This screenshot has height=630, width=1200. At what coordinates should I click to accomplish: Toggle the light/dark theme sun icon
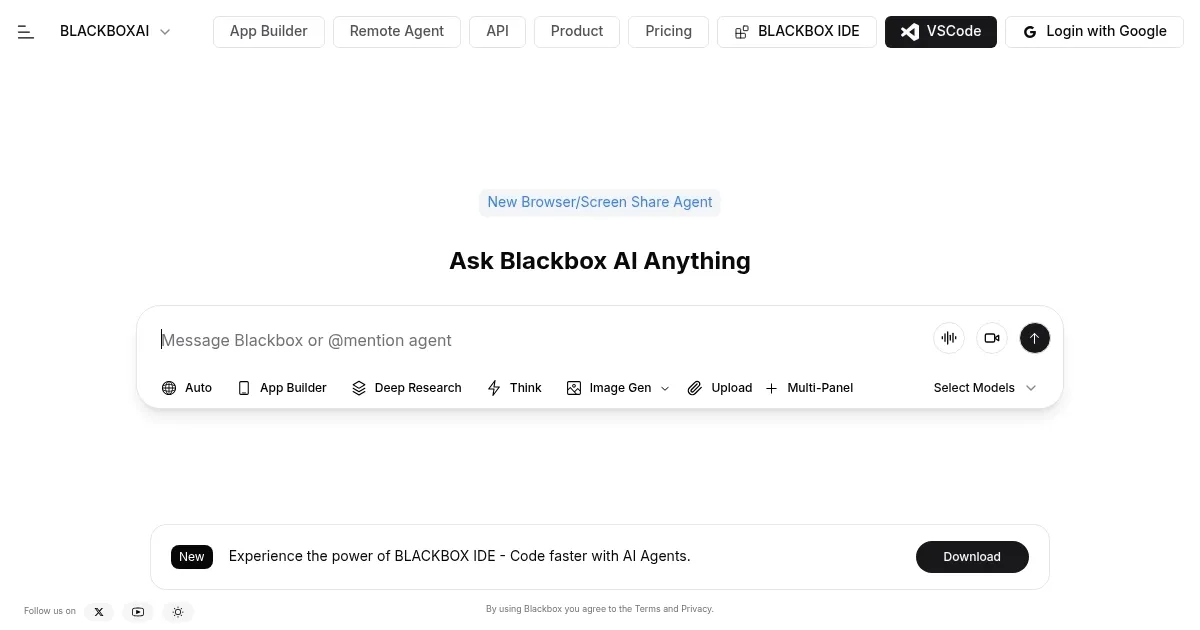[x=178, y=611]
